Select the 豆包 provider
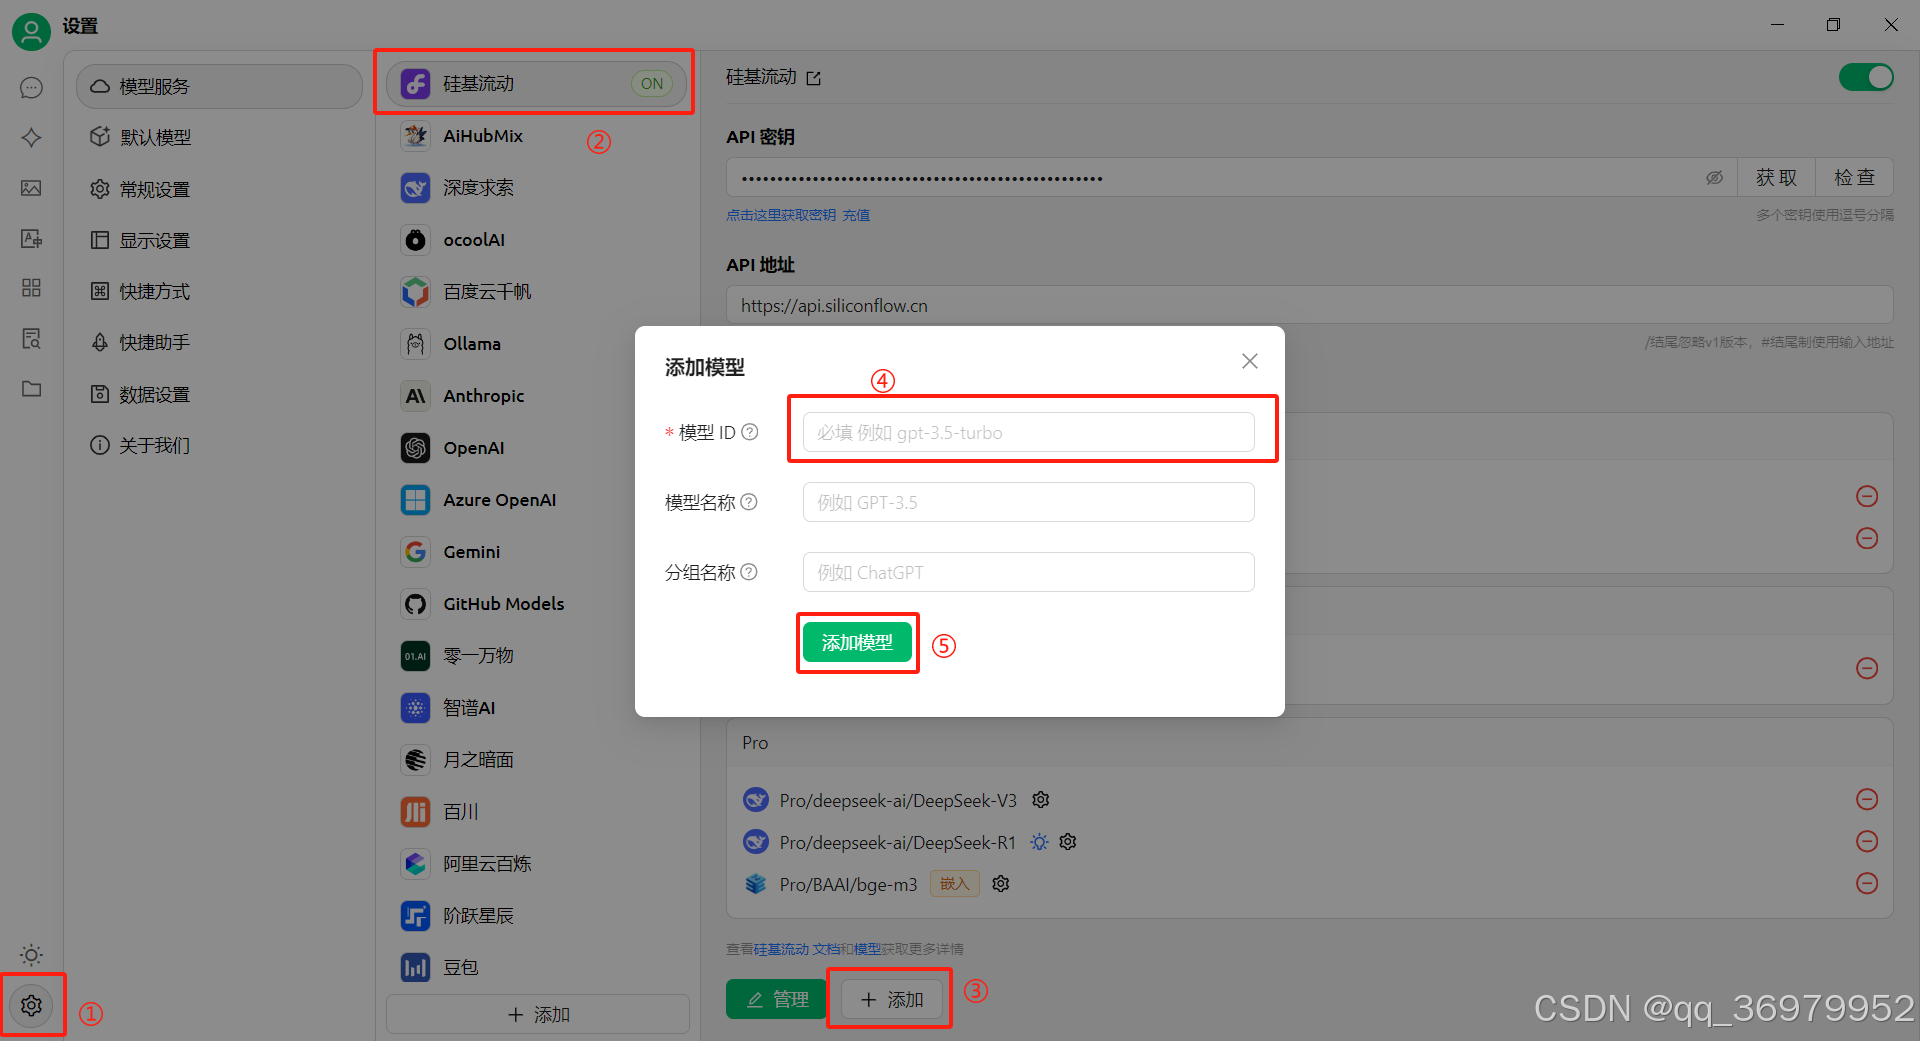The height and width of the screenshot is (1041, 1920). [537, 968]
